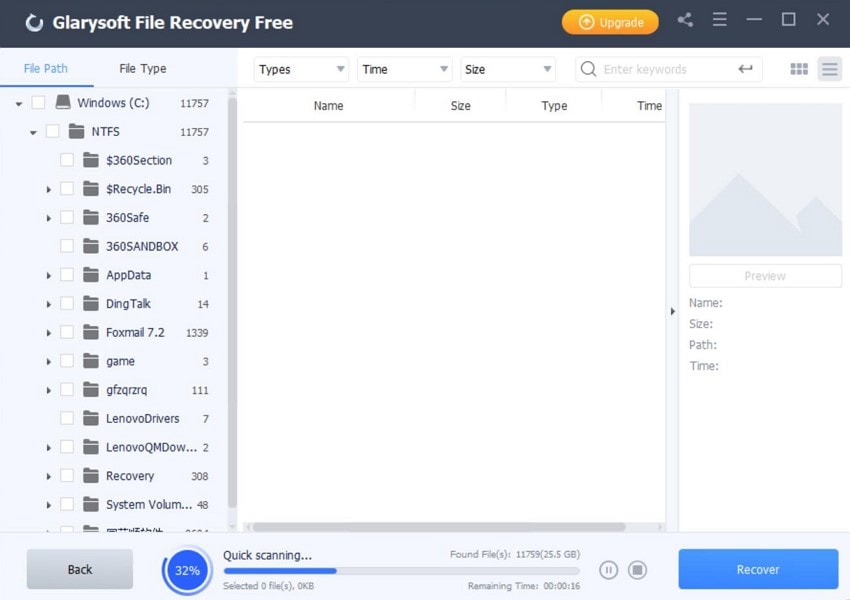
Task: Click the search magnifier icon
Action: click(588, 69)
